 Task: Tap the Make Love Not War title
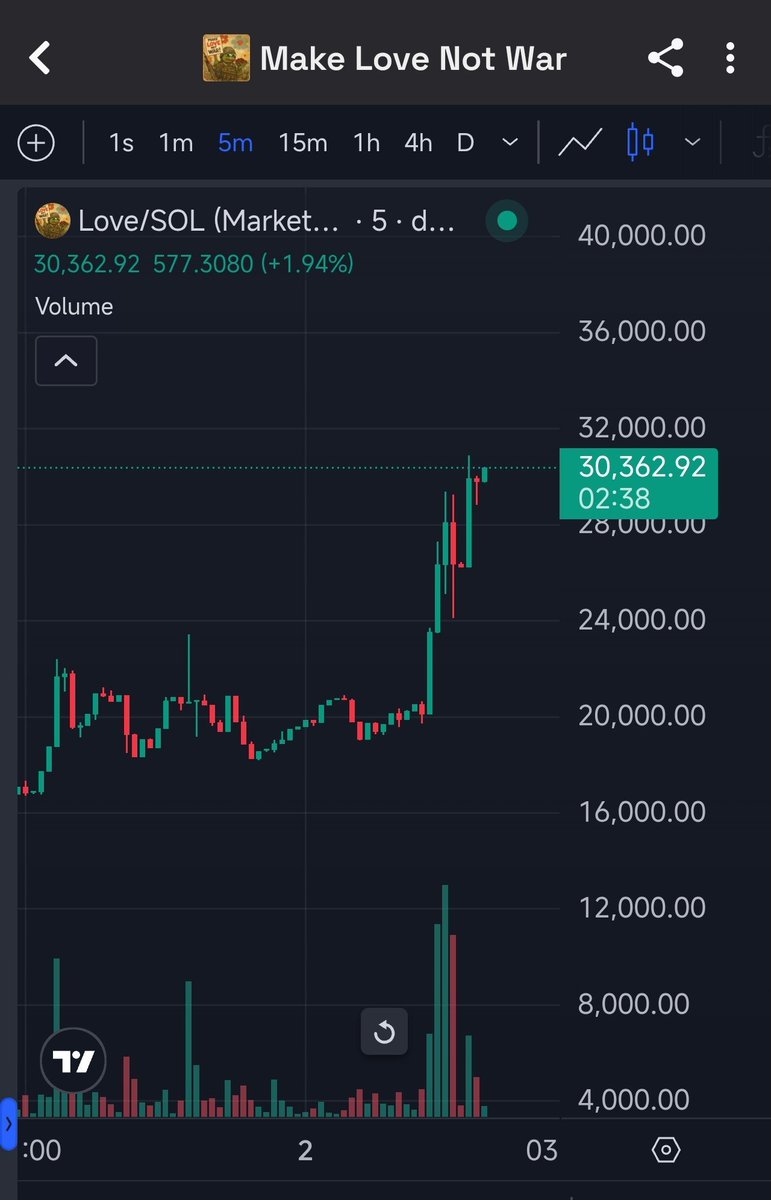coord(413,59)
